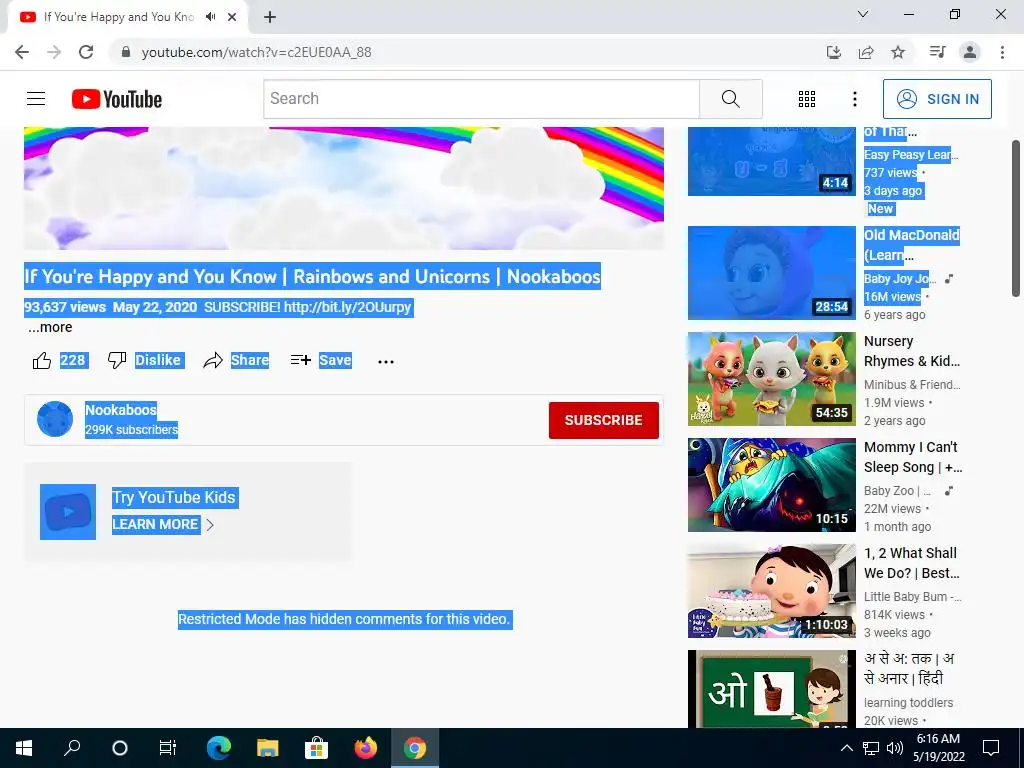The image size is (1024, 768).
Task: Open a new browser tab
Action: coord(270,18)
